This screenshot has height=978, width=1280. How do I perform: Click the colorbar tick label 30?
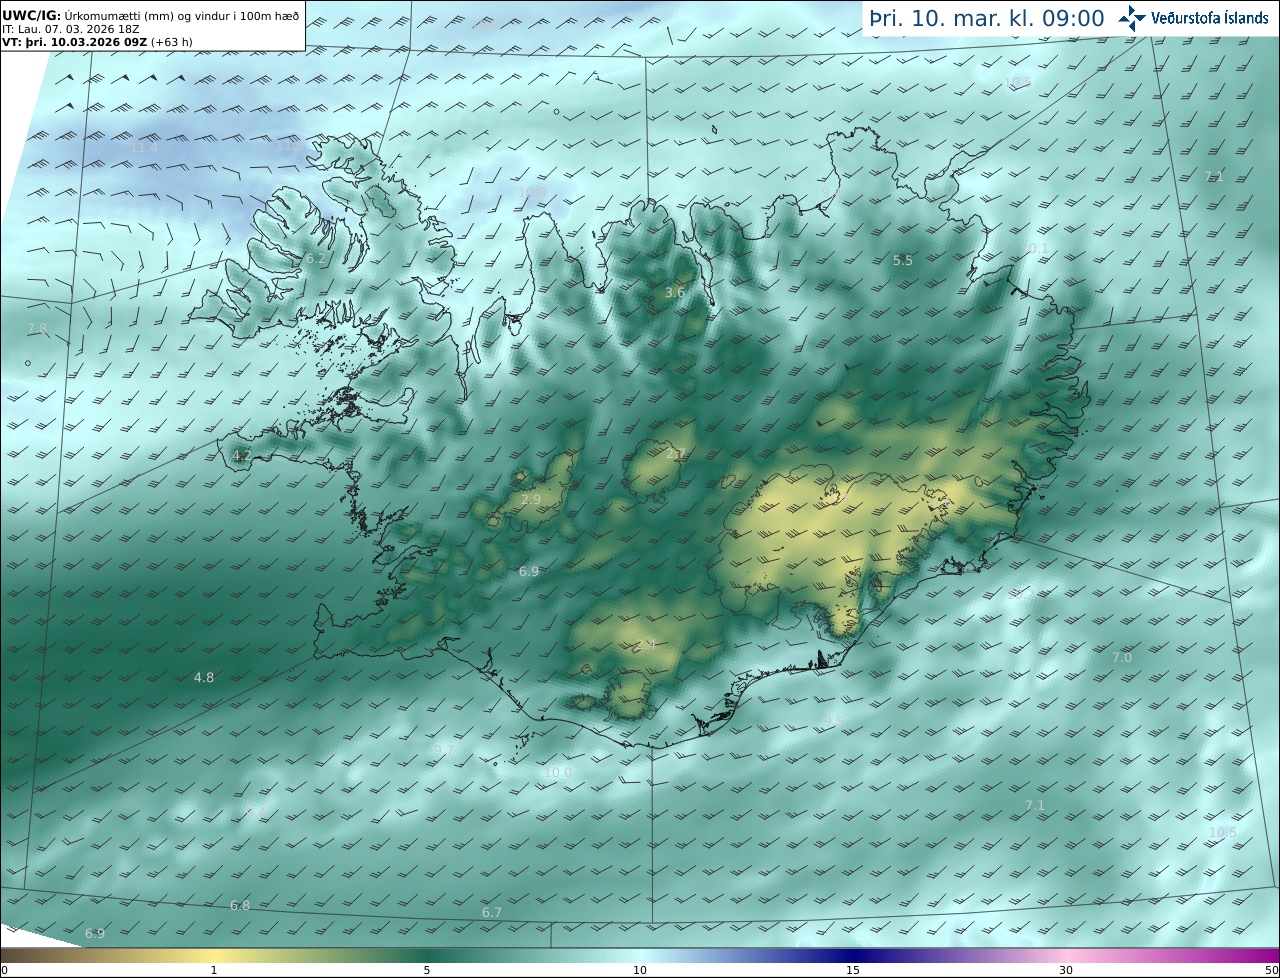pos(1066,970)
